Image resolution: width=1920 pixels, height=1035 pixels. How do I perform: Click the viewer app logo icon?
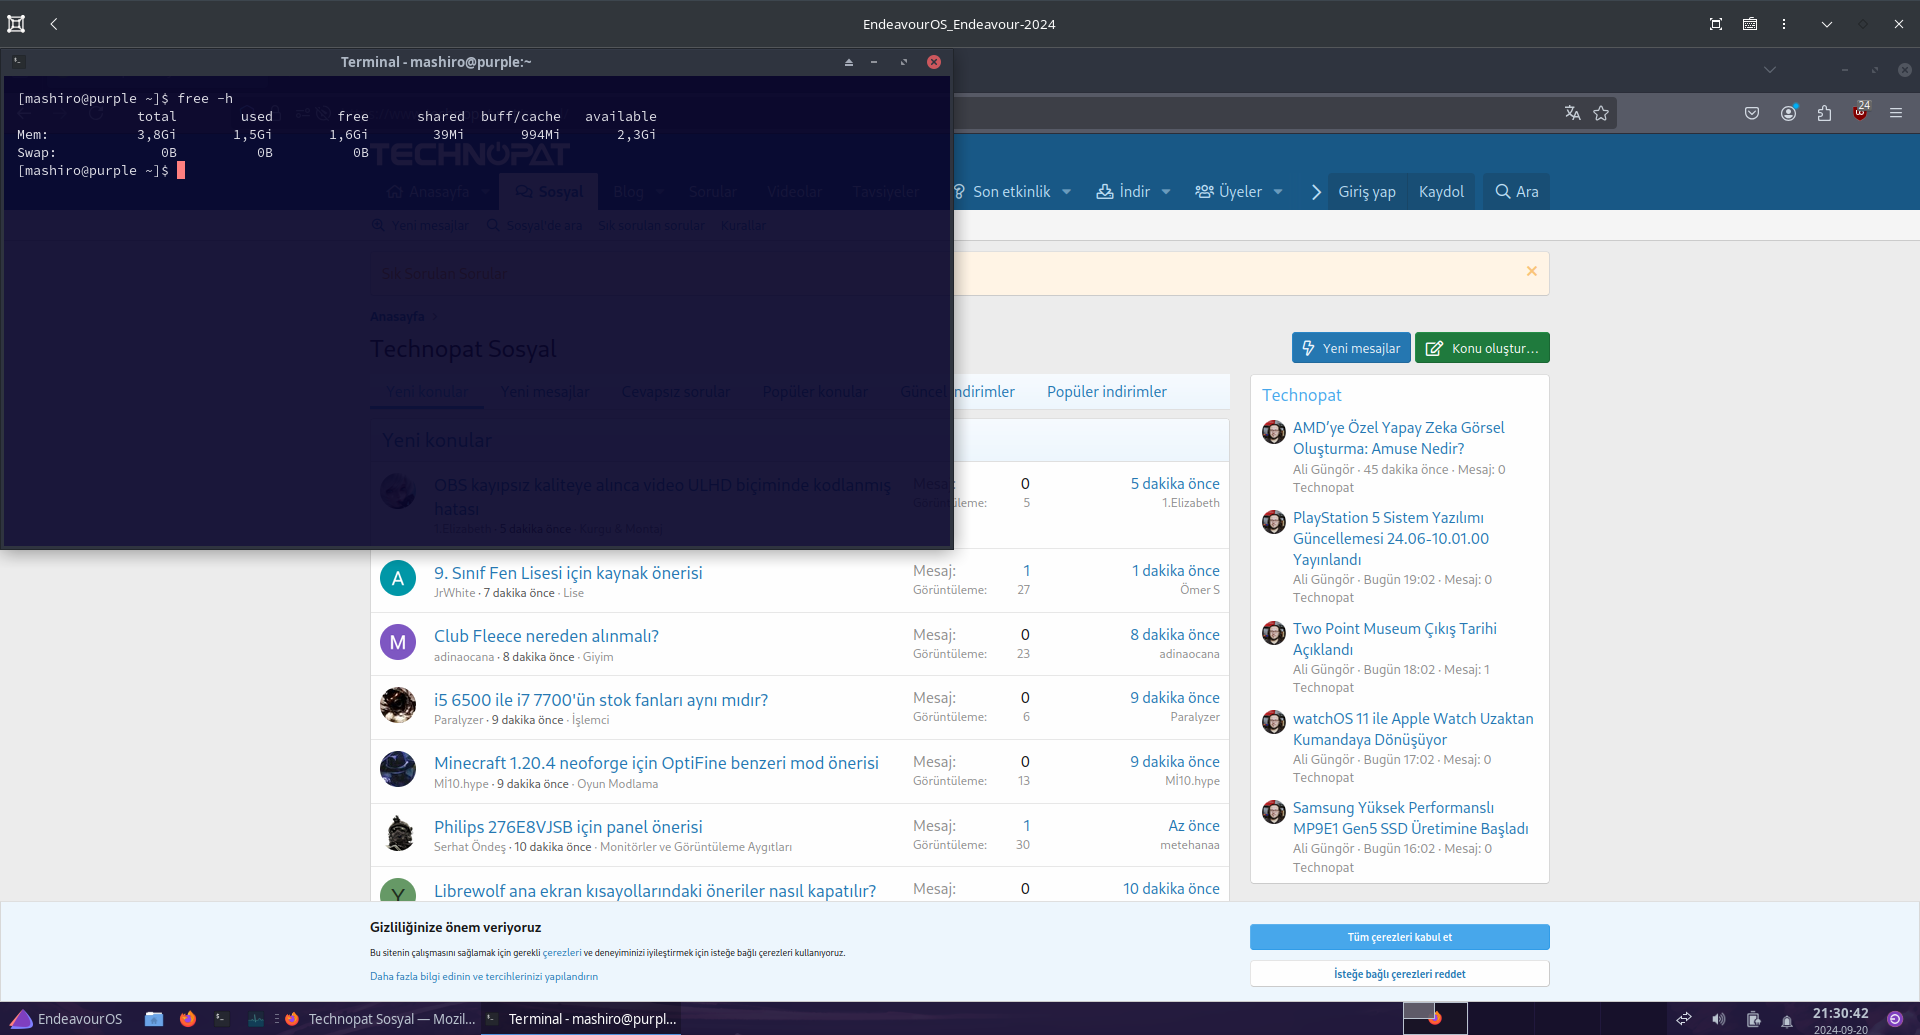[x=16, y=24]
